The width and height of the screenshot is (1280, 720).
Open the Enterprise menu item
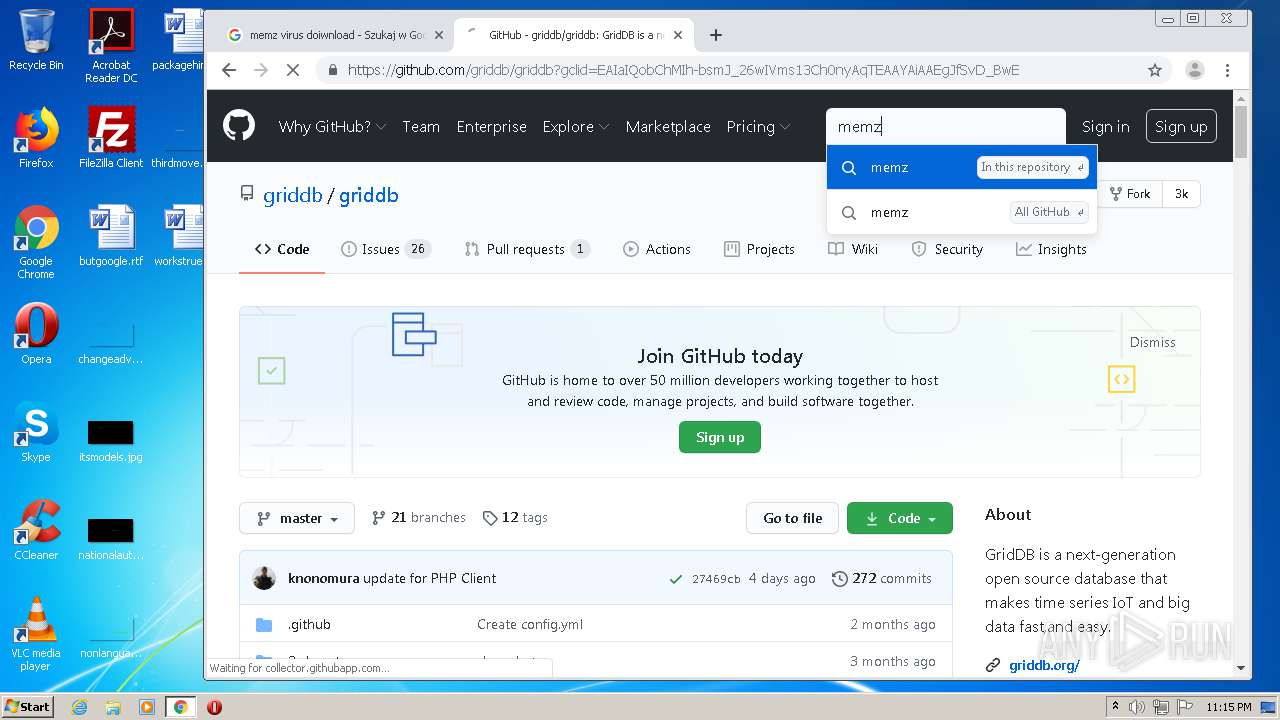point(491,126)
